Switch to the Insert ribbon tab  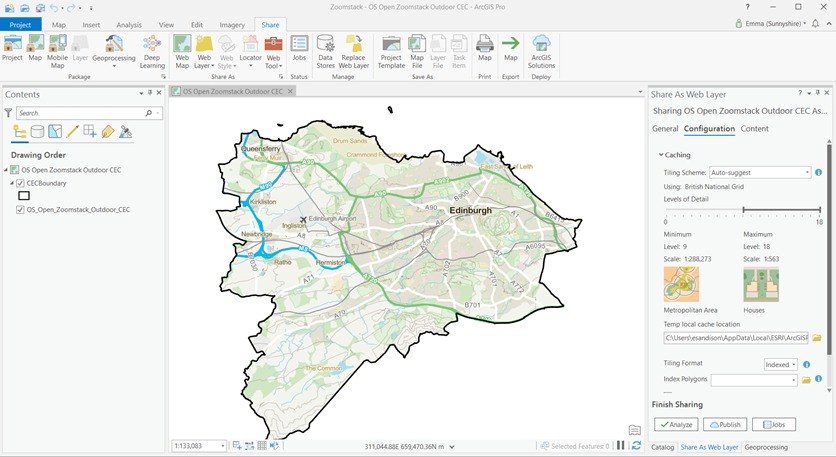tap(91, 25)
